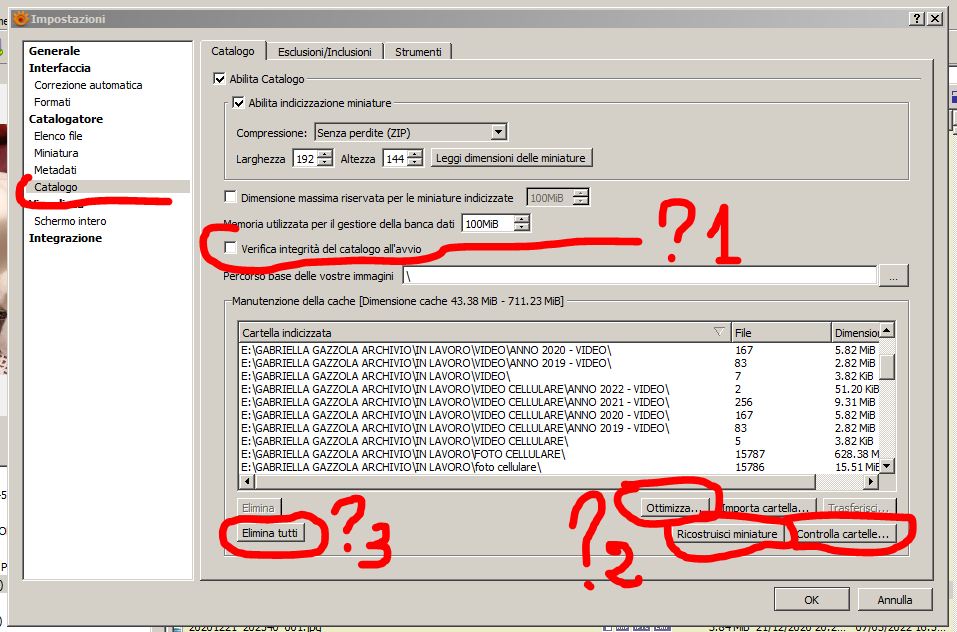The image size is (957, 632).
Task: Click the Ottimizza... button
Action: [676, 508]
